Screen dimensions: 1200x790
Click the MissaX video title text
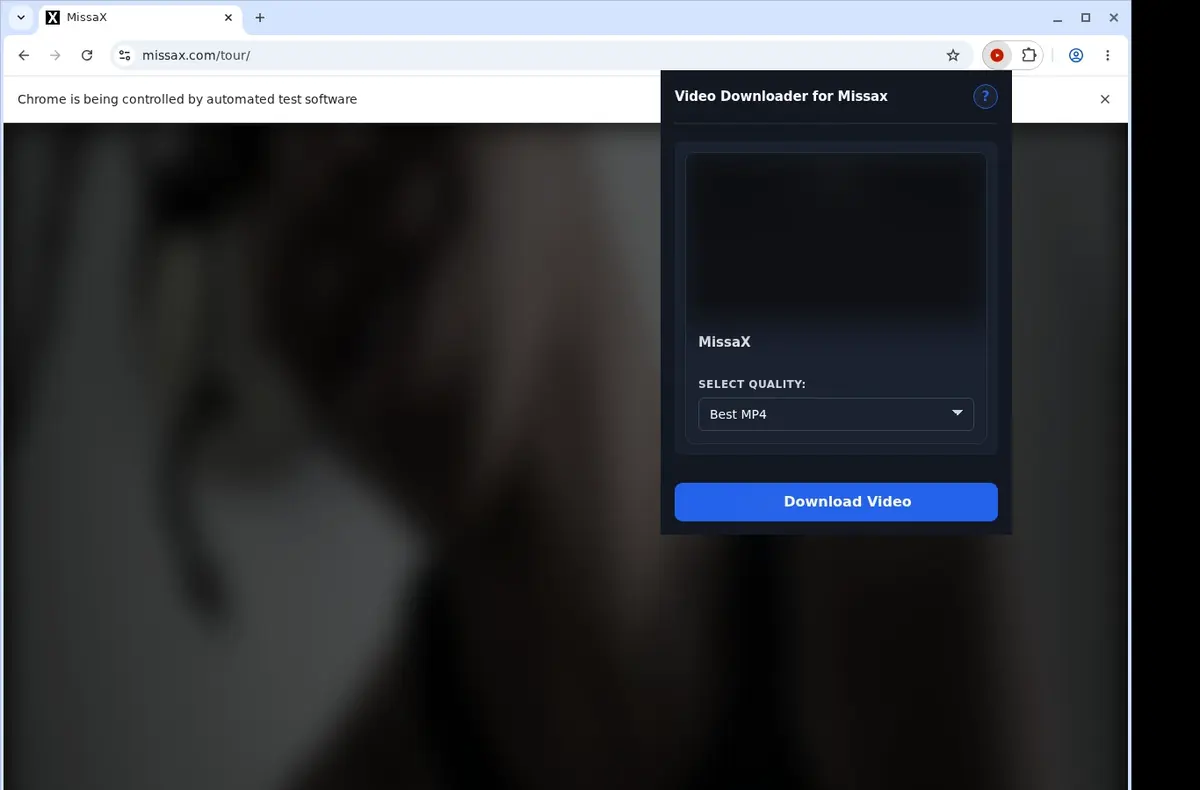pyautogui.click(x=724, y=342)
